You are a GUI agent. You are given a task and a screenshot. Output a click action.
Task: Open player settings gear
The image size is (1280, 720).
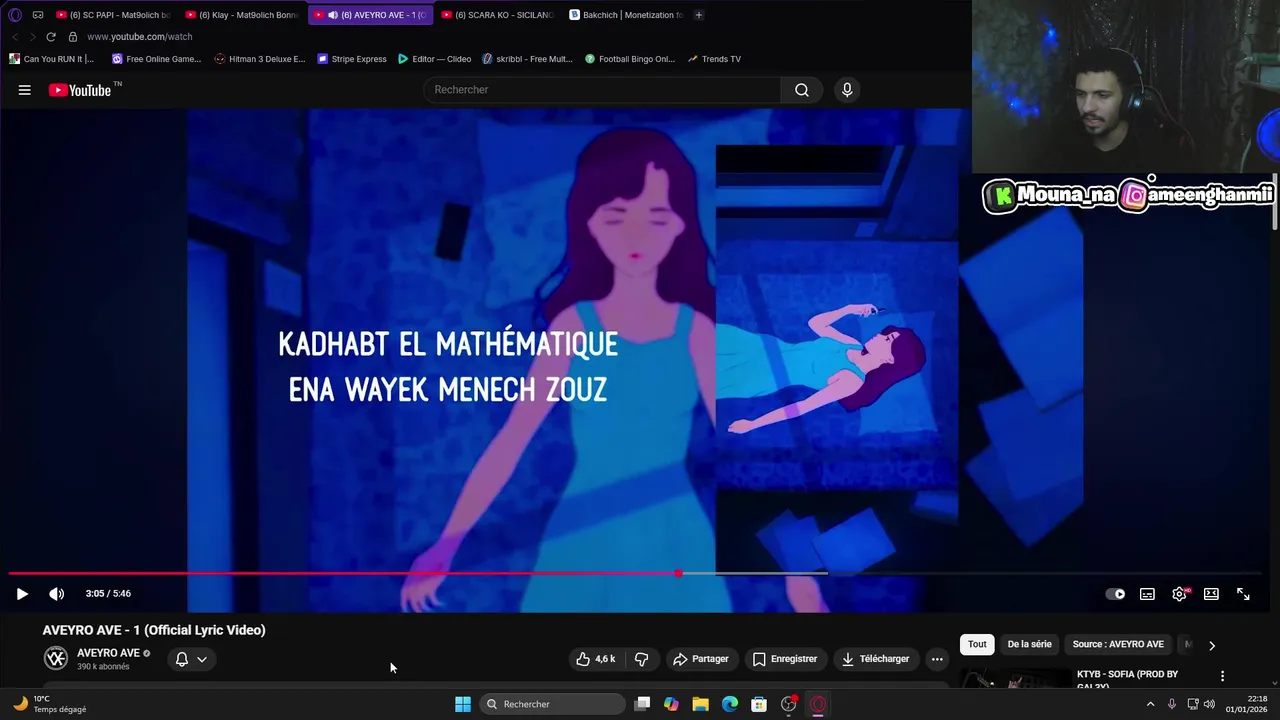tap(1179, 594)
